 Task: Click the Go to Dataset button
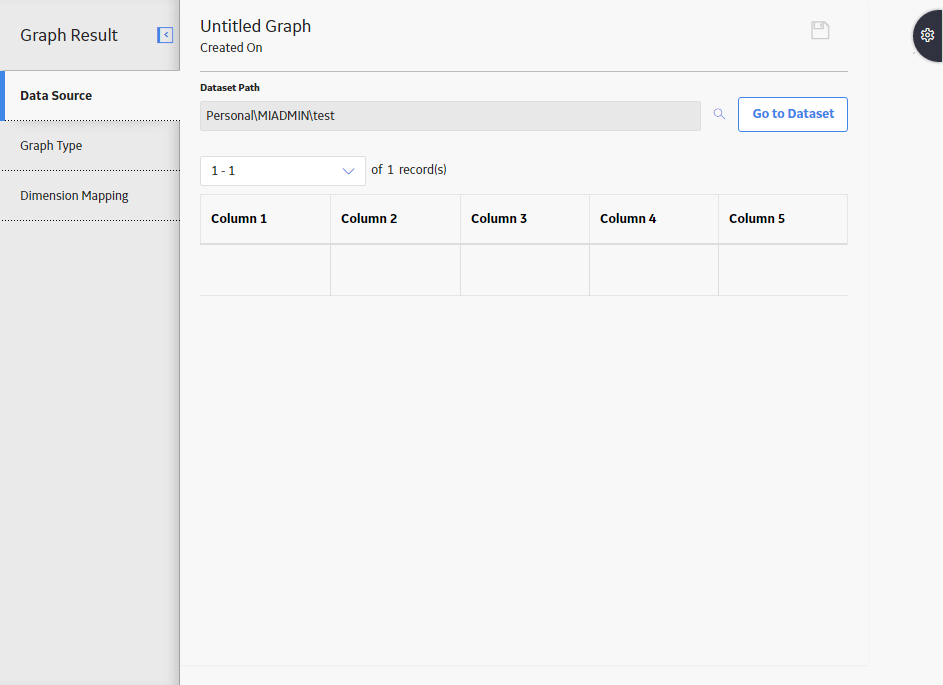pos(793,114)
